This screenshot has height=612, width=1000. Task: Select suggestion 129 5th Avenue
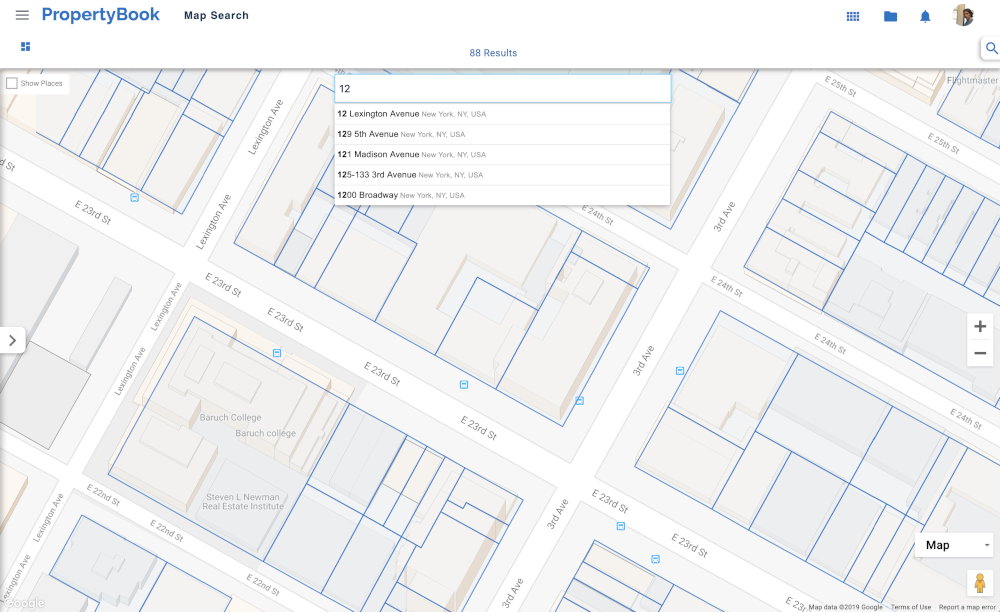pos(503,135)
